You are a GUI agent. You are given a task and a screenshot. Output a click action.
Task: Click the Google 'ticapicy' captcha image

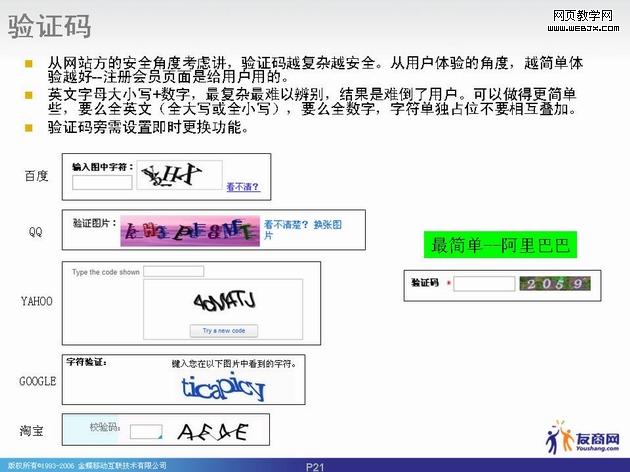[x=223, y=387]
